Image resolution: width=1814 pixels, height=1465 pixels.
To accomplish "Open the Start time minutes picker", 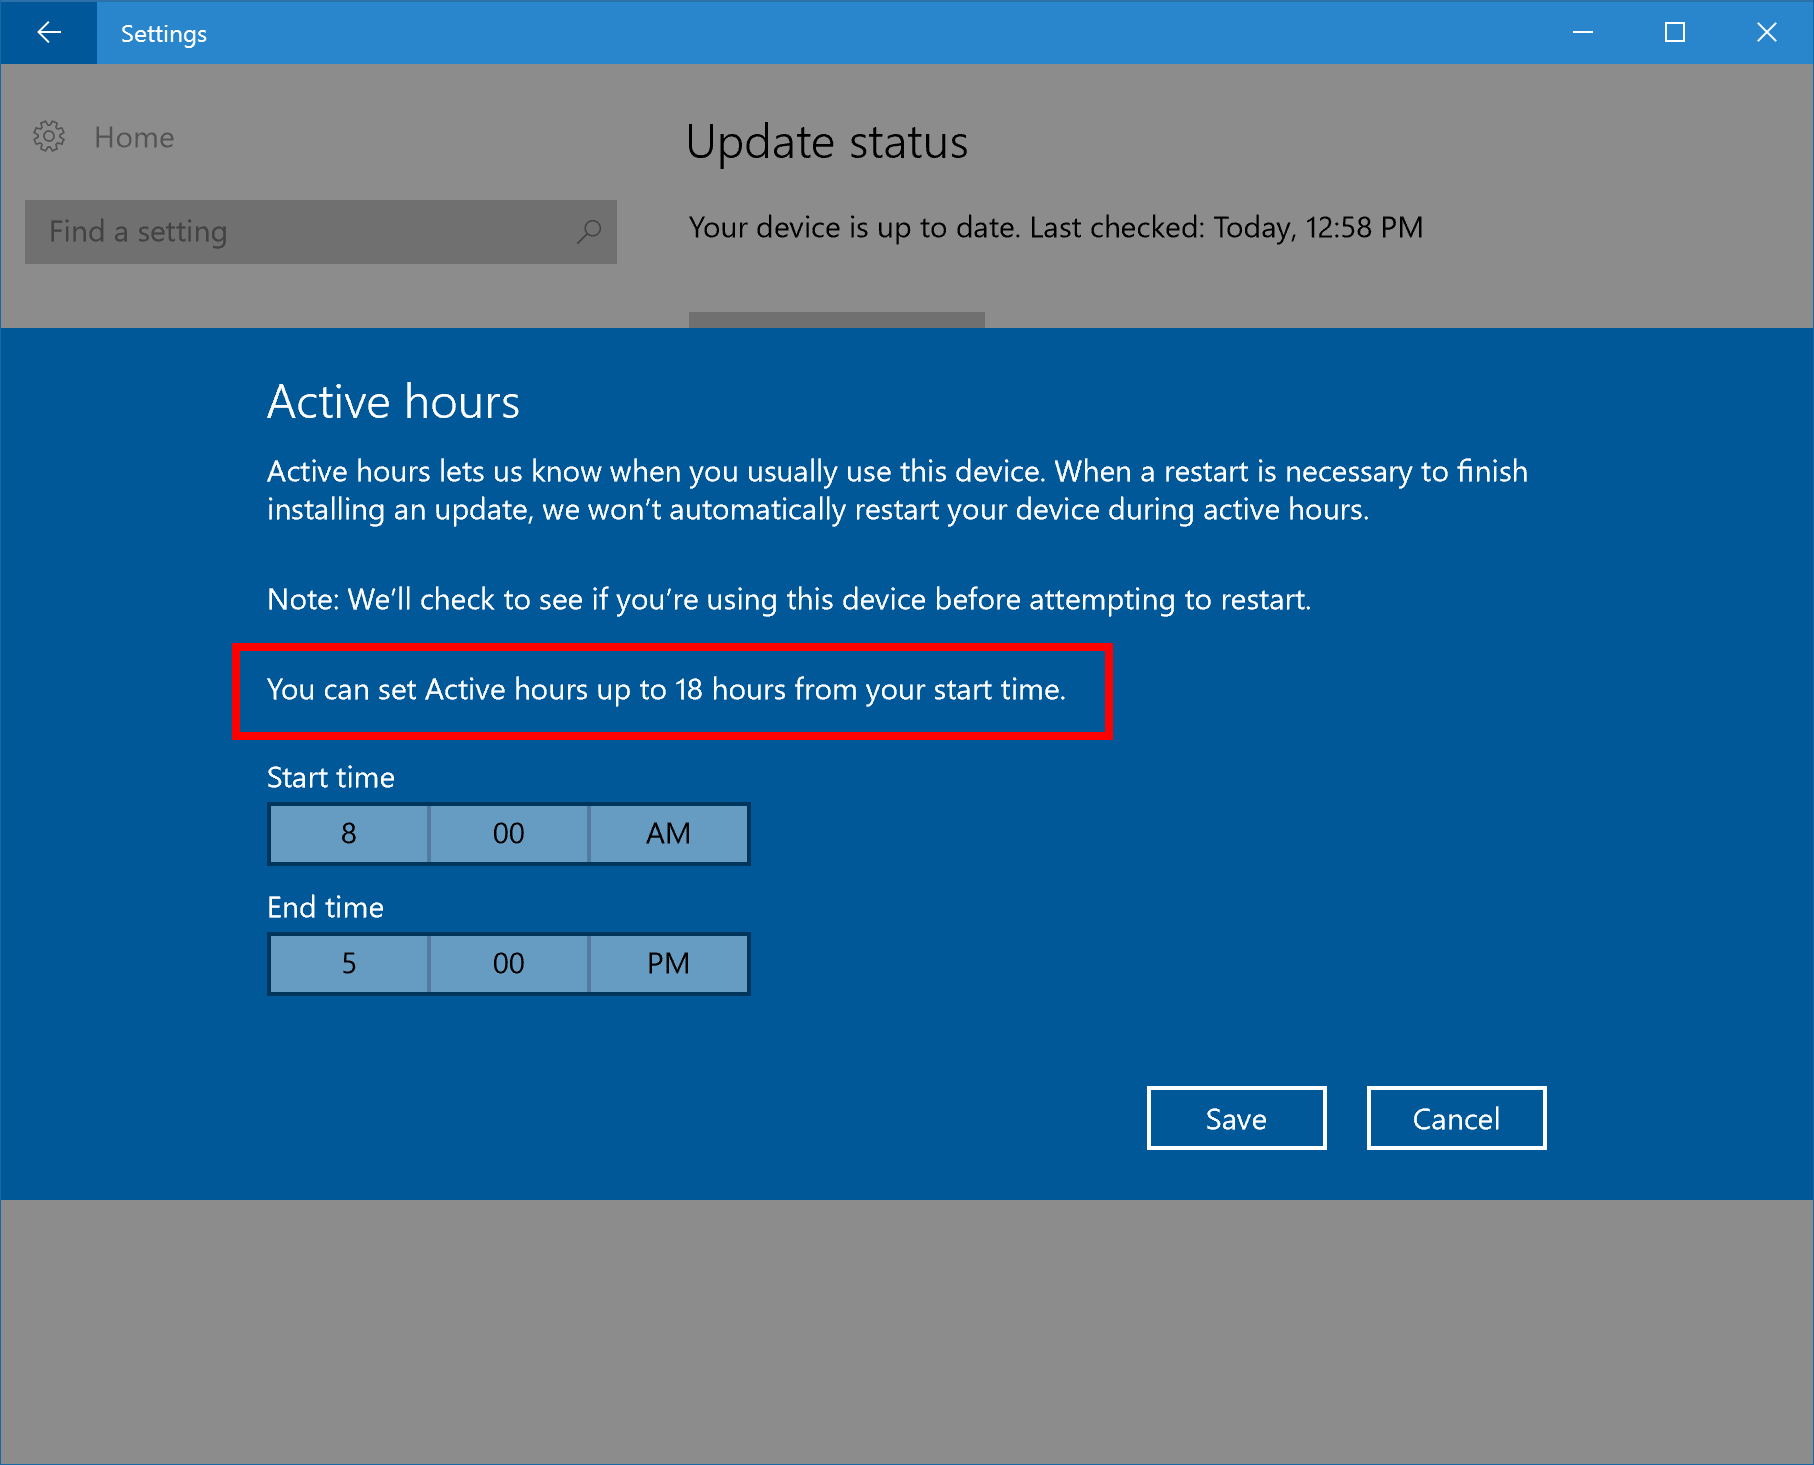I will click(509, 834).
